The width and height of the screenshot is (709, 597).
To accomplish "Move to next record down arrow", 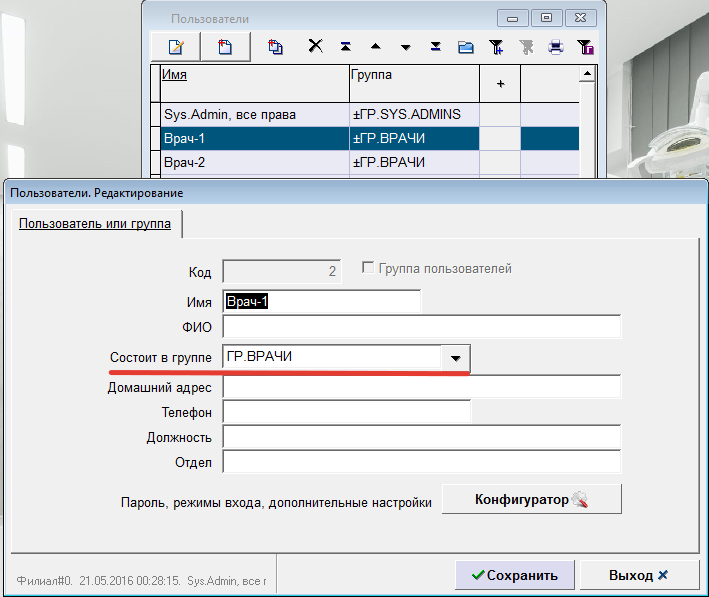I will [406, 47].
